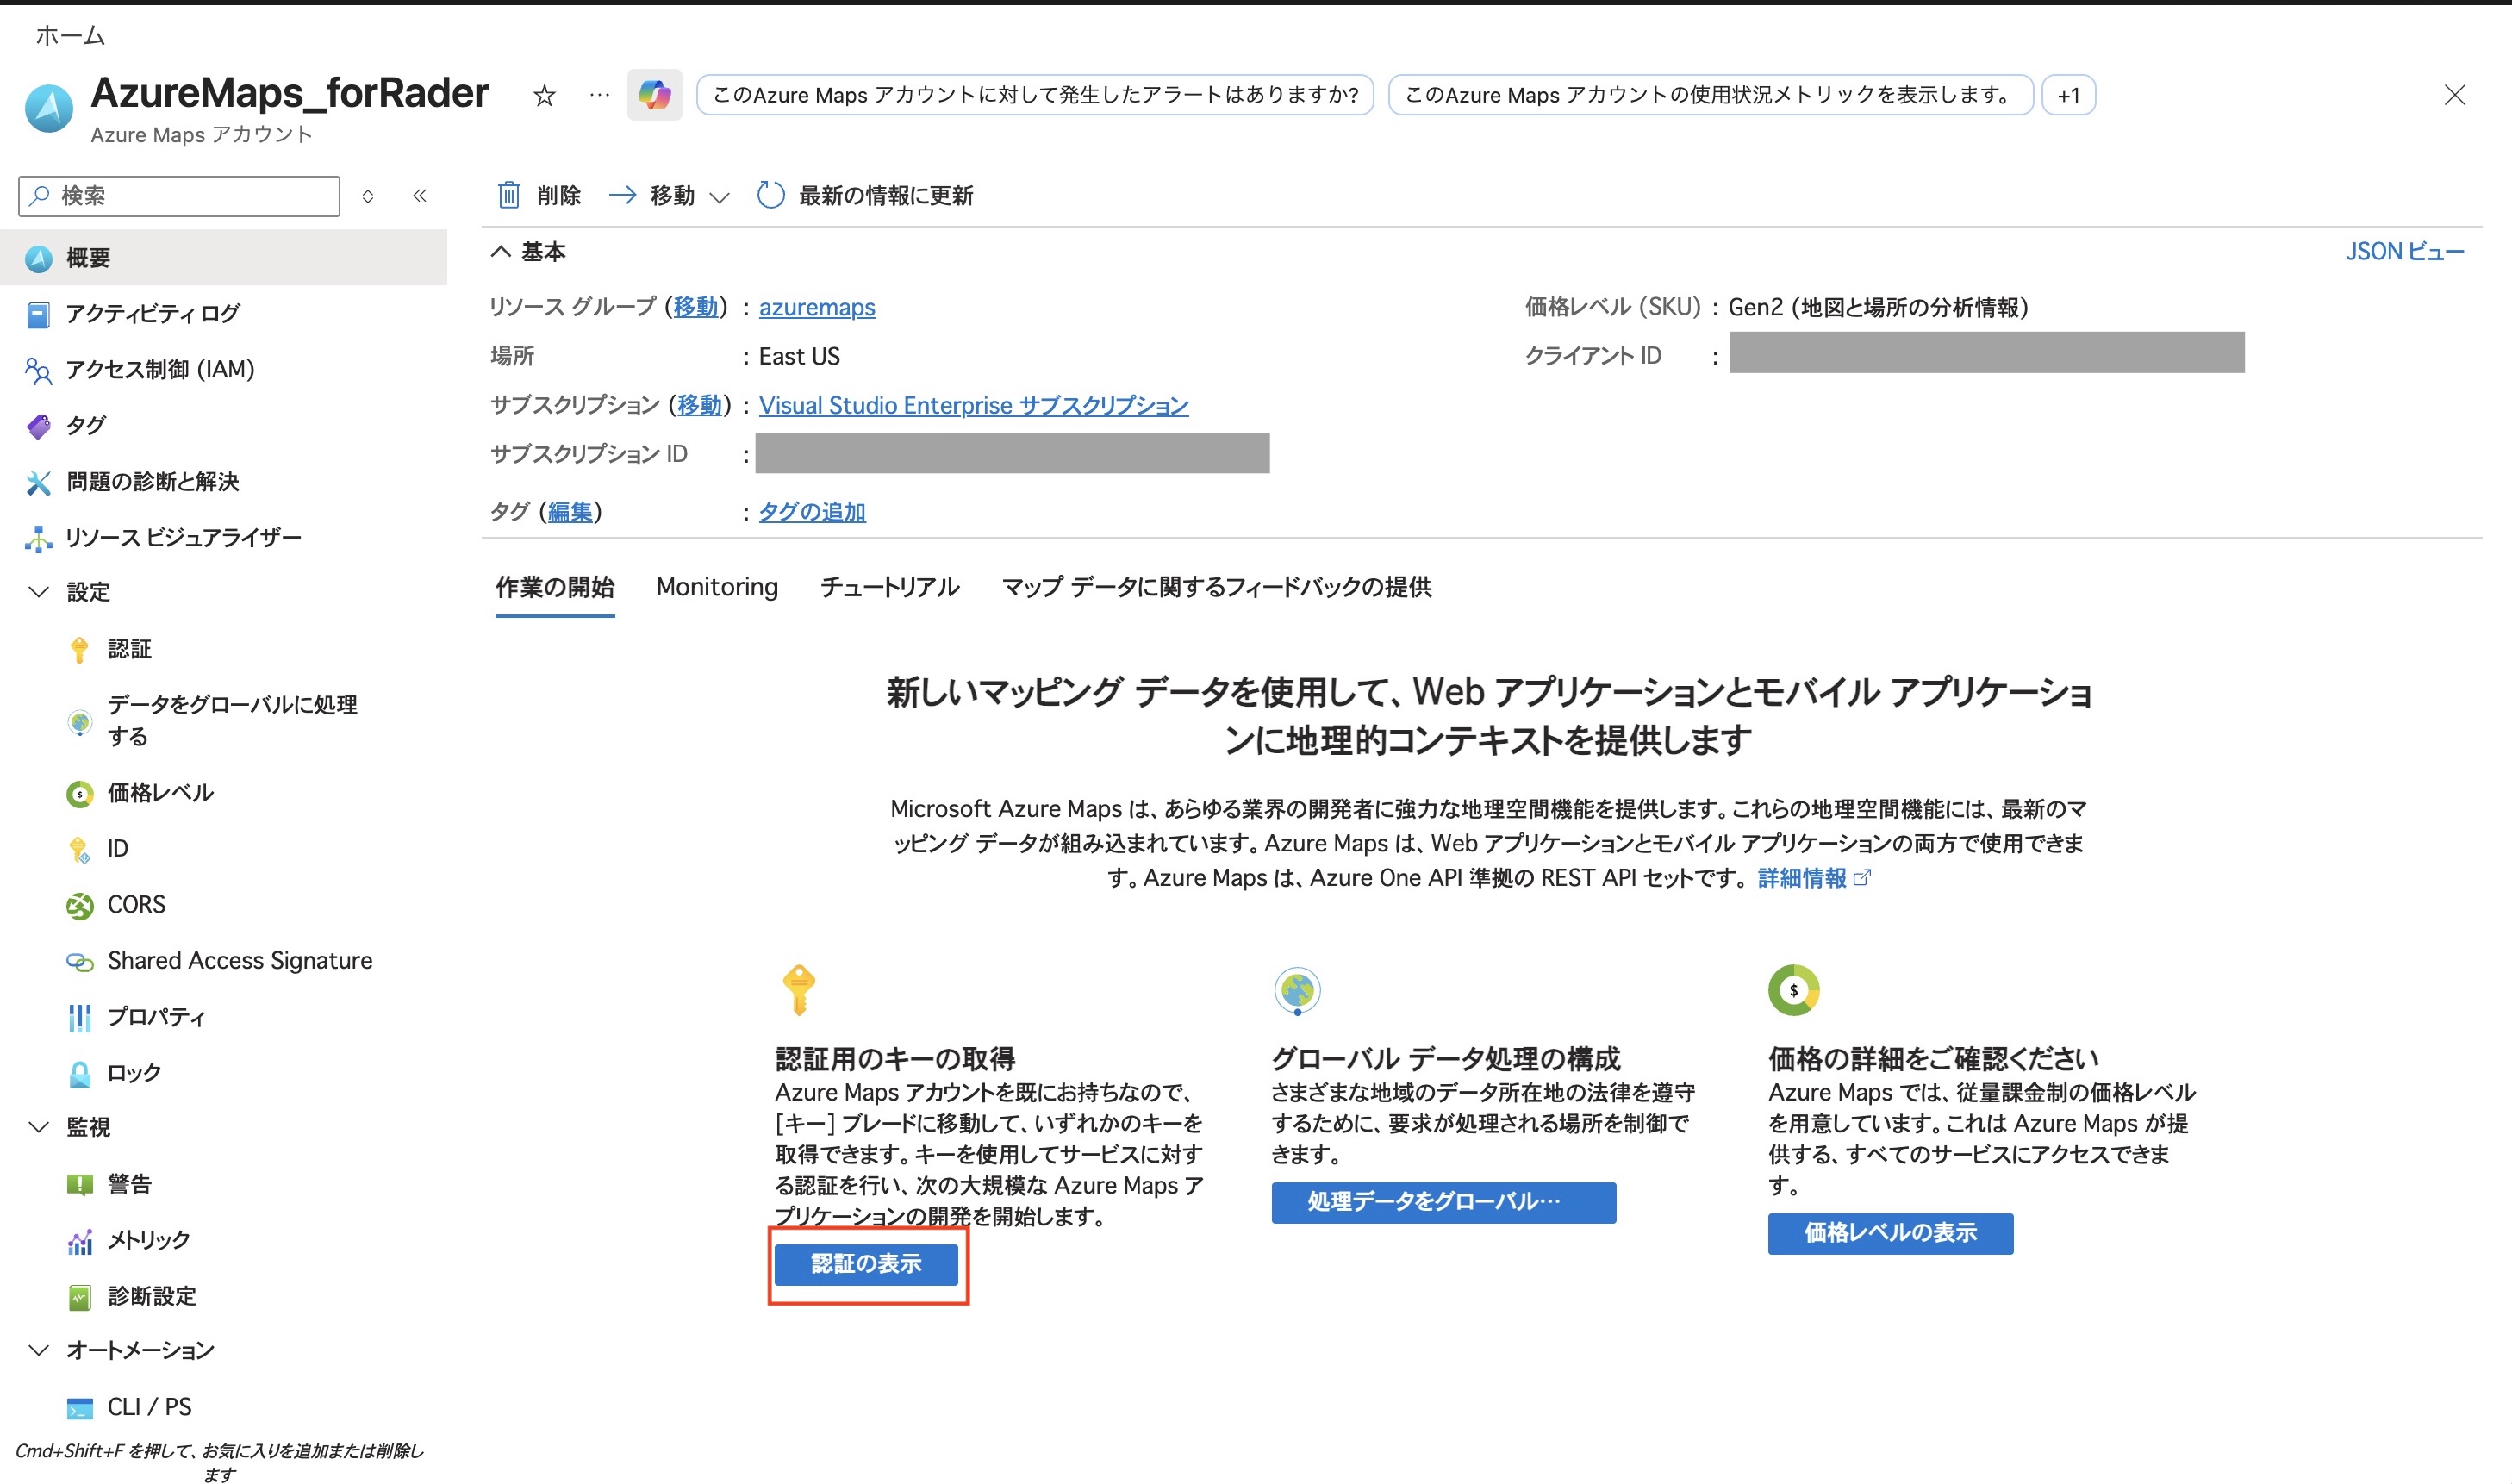
Task: Open the more options ellipsis menu
Action: click(599, 95)
